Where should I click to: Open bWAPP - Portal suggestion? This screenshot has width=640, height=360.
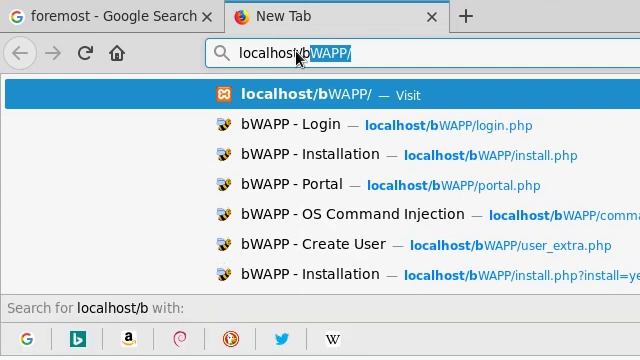322,184
